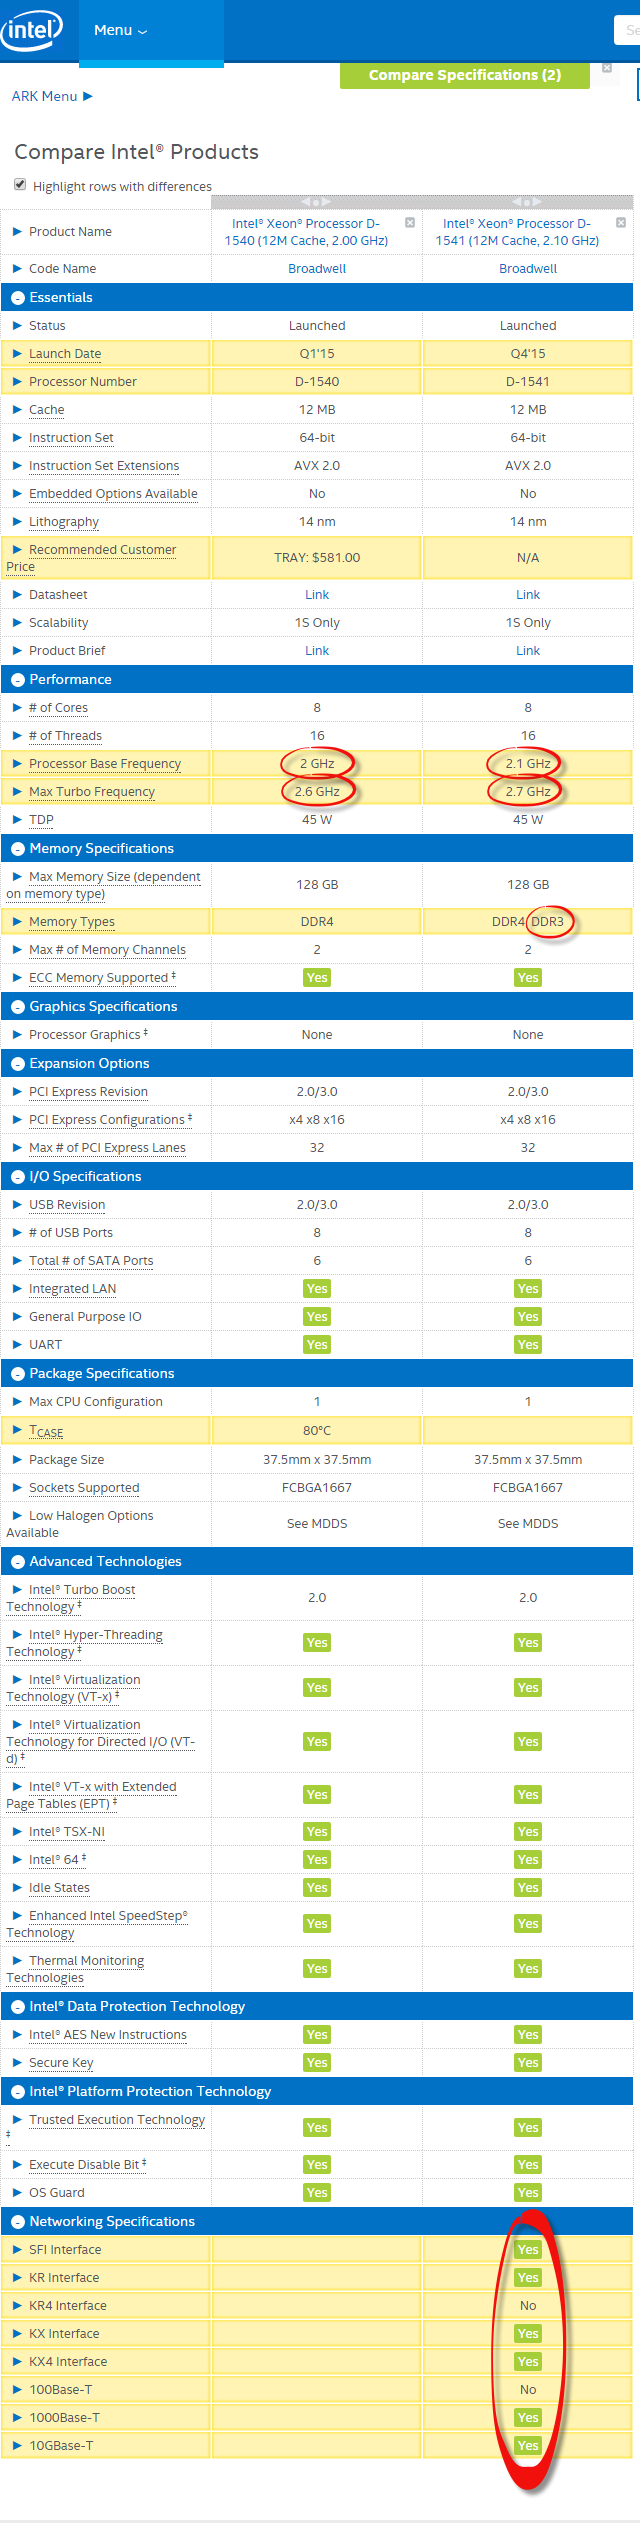
Task: Open Sockets Supported definition
Action: (84, 1488)
